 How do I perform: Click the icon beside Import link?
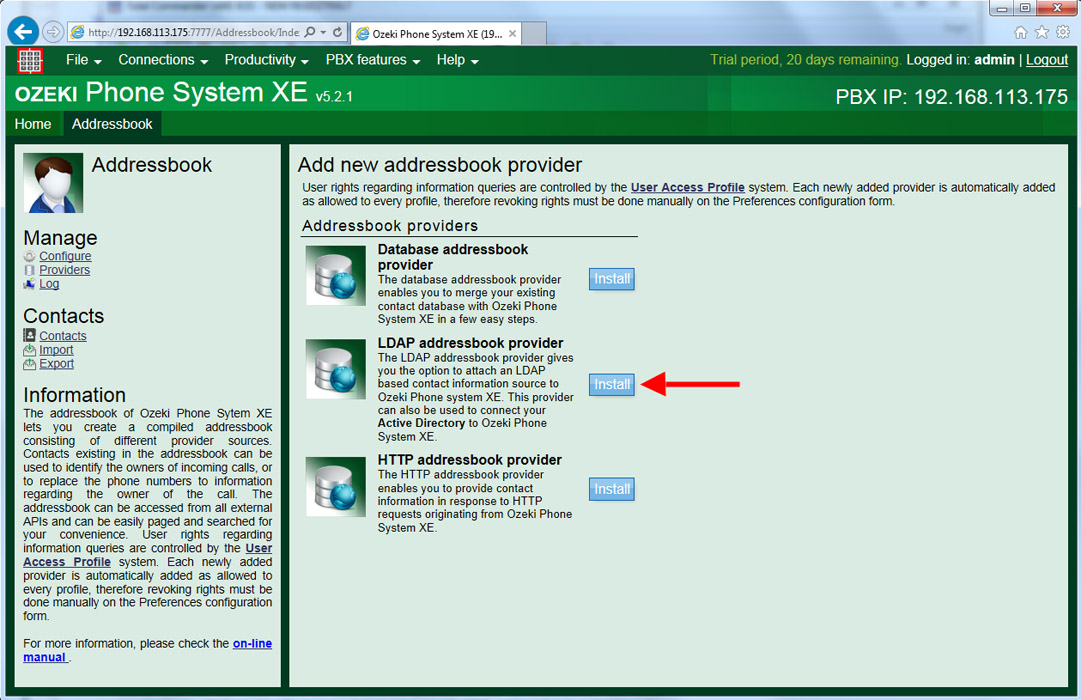tap(29, 350)
